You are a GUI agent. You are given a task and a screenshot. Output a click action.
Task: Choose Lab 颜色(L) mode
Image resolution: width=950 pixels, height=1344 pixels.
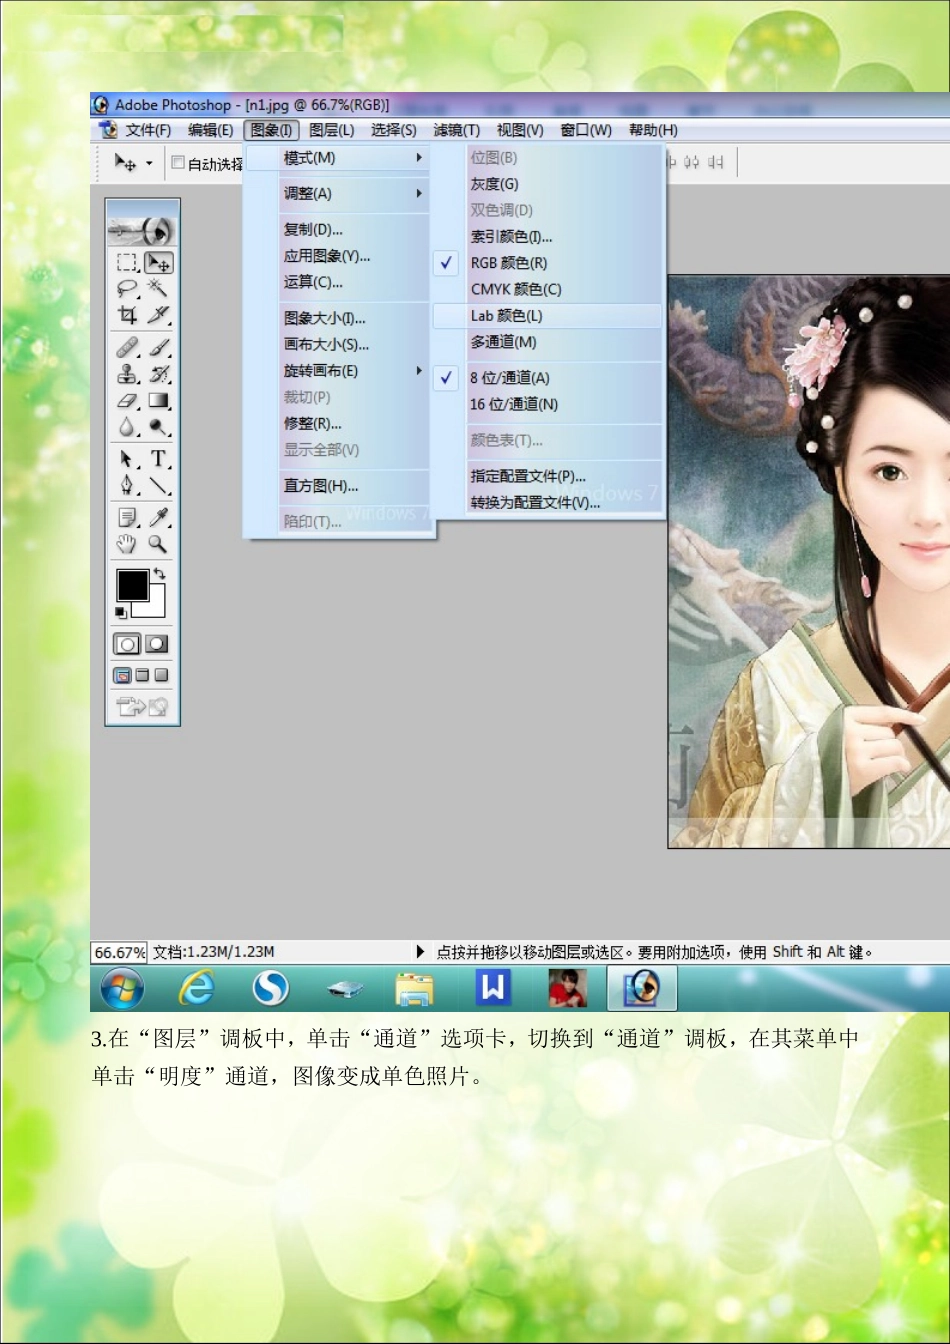click(x=548, y=315)
